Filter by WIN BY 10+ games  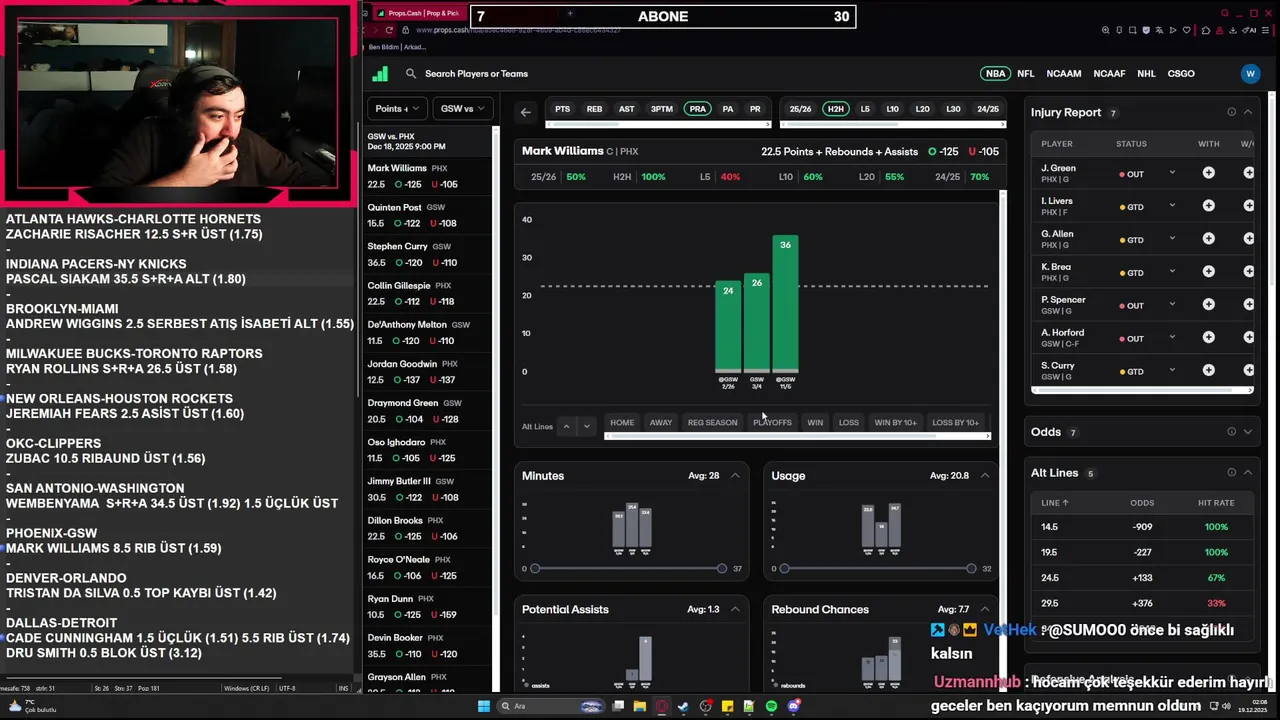pyautogui.click(x=896, y=422)
